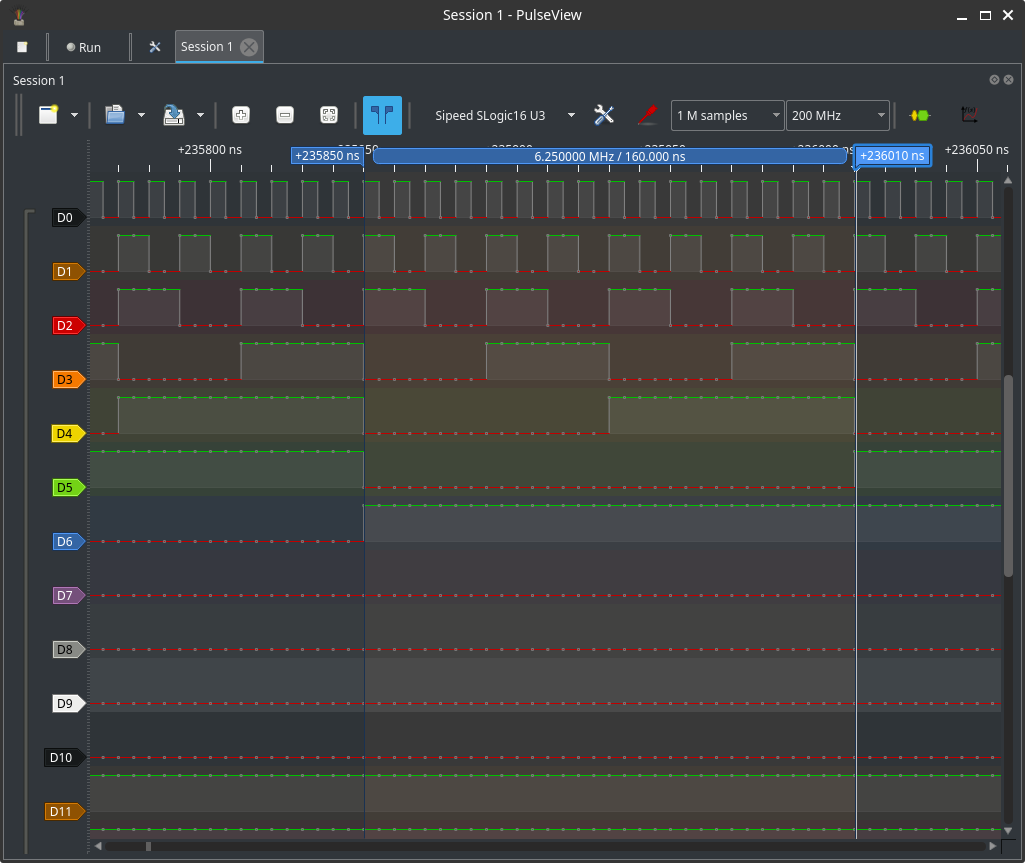Click the save capture icon

pyautogui.click(x=174, y=115)
